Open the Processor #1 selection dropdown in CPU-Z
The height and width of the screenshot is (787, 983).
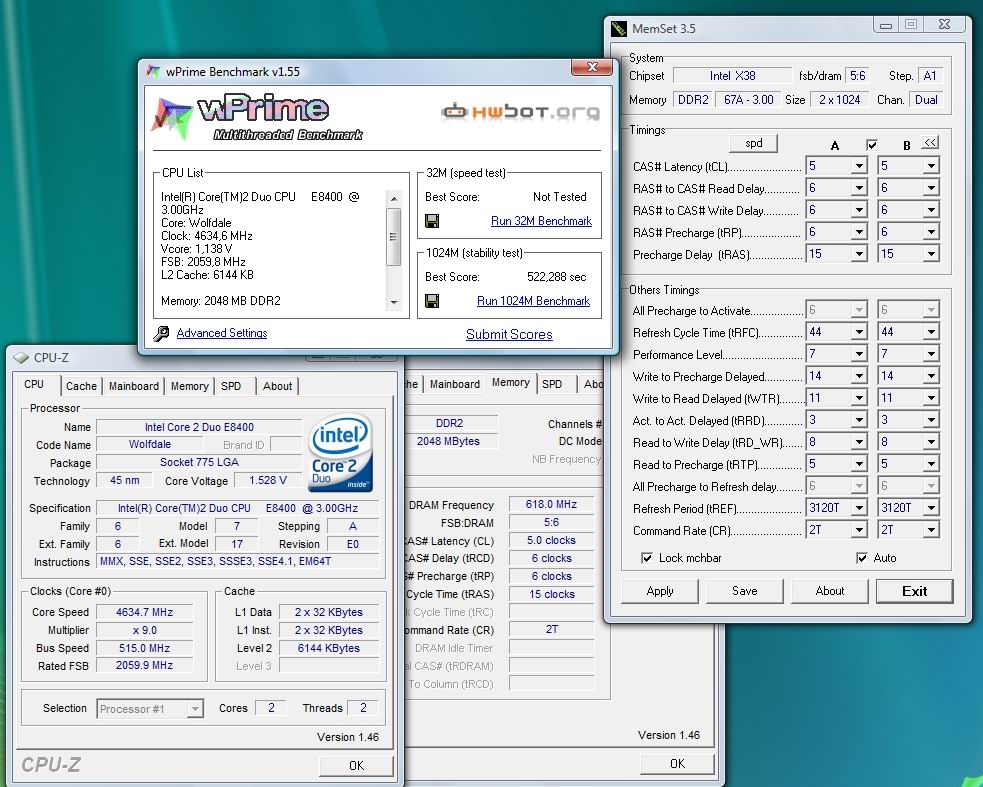[195, 709]
